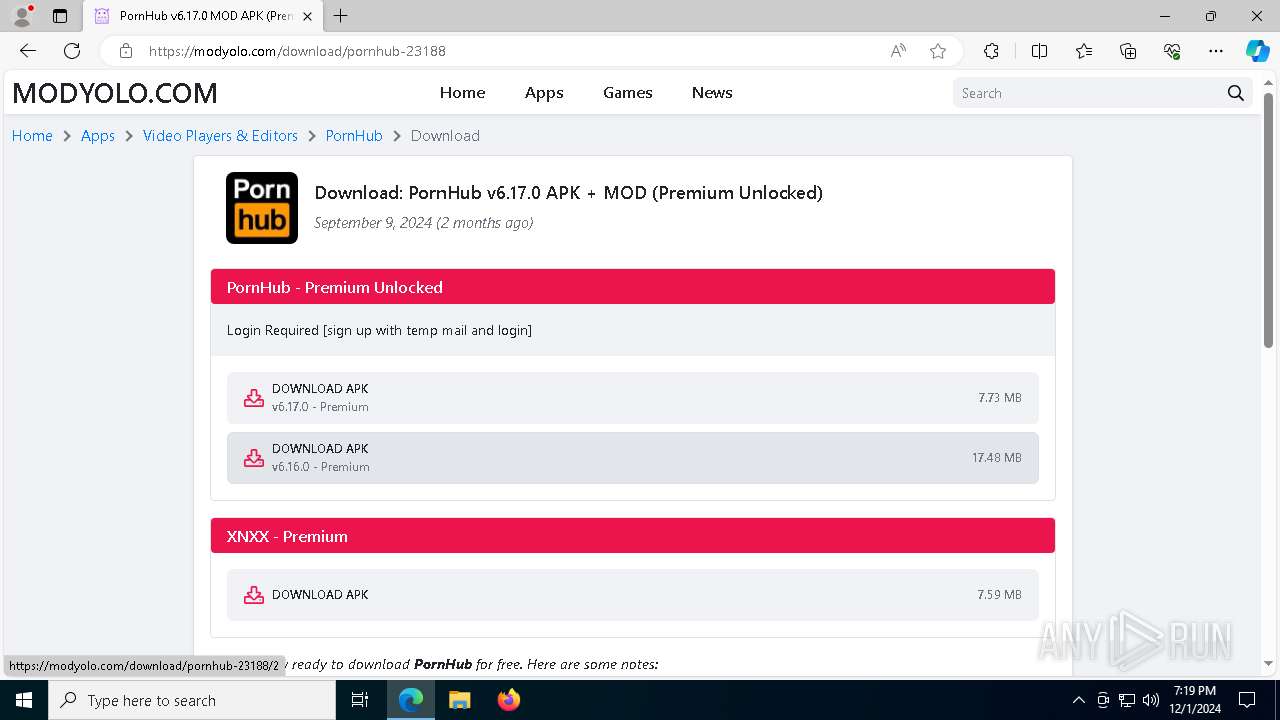The height and width of the screenshot is (720, 1280).
Task: Click download icon for XNXX APK
Action: (x=254, y=595)
